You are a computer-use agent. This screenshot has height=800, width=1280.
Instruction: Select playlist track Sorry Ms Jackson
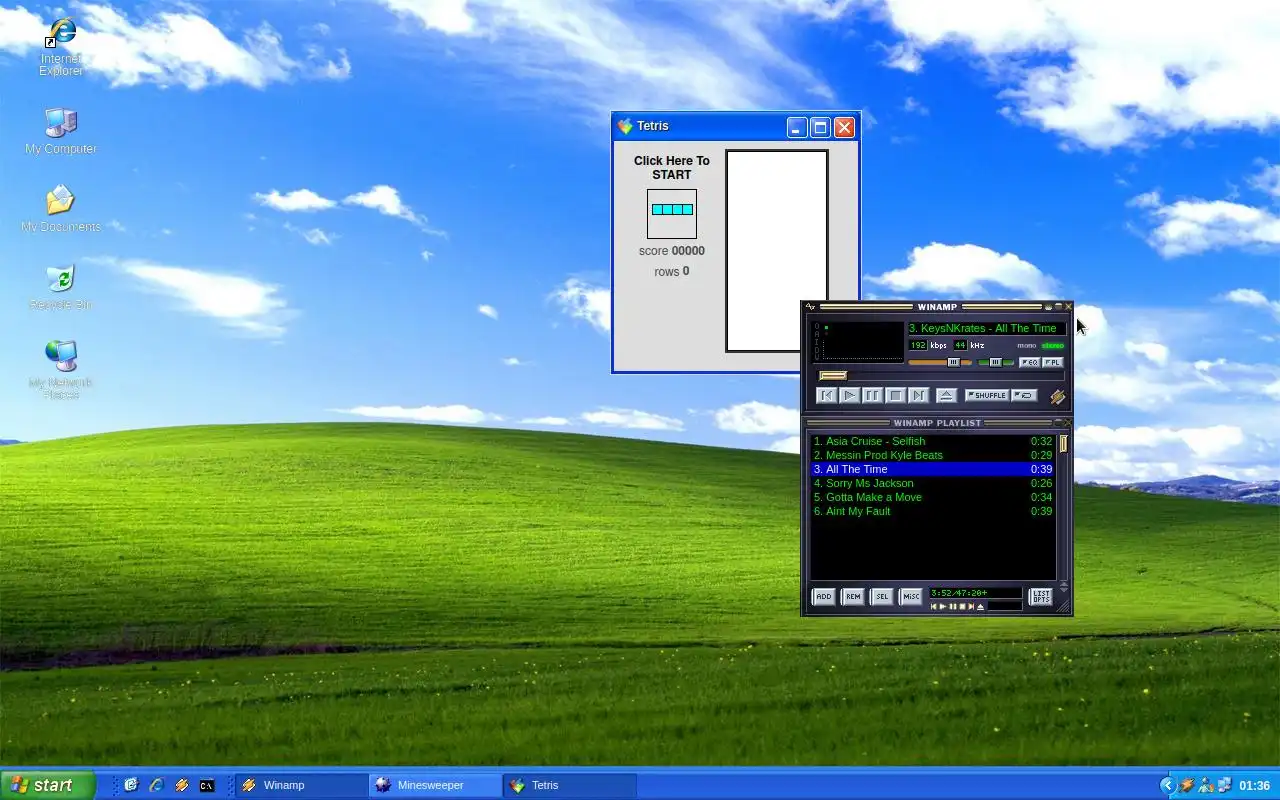(x=933, y=483)
